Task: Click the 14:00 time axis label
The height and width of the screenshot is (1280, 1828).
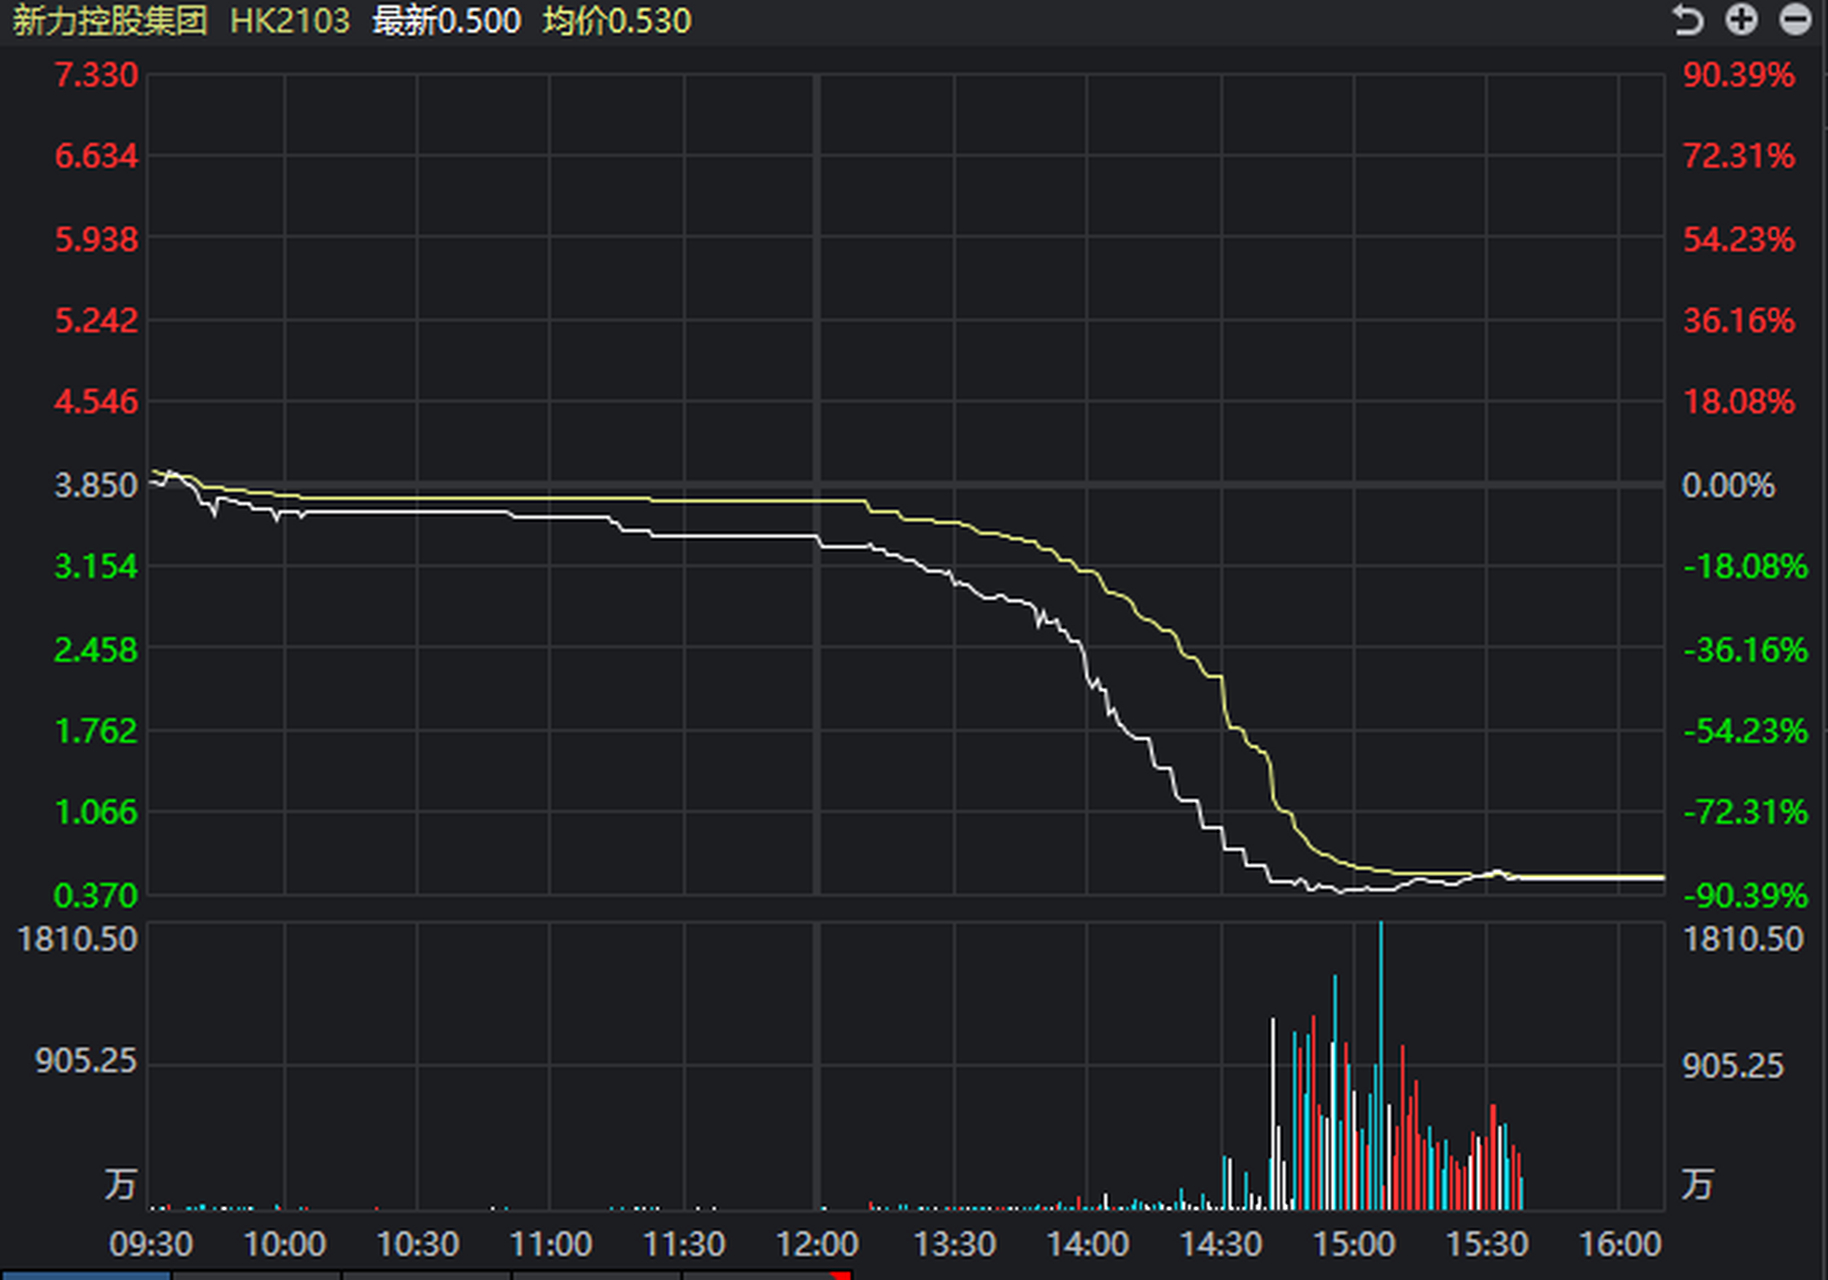Action: pyautogui.click(x=1088, y=1244)
